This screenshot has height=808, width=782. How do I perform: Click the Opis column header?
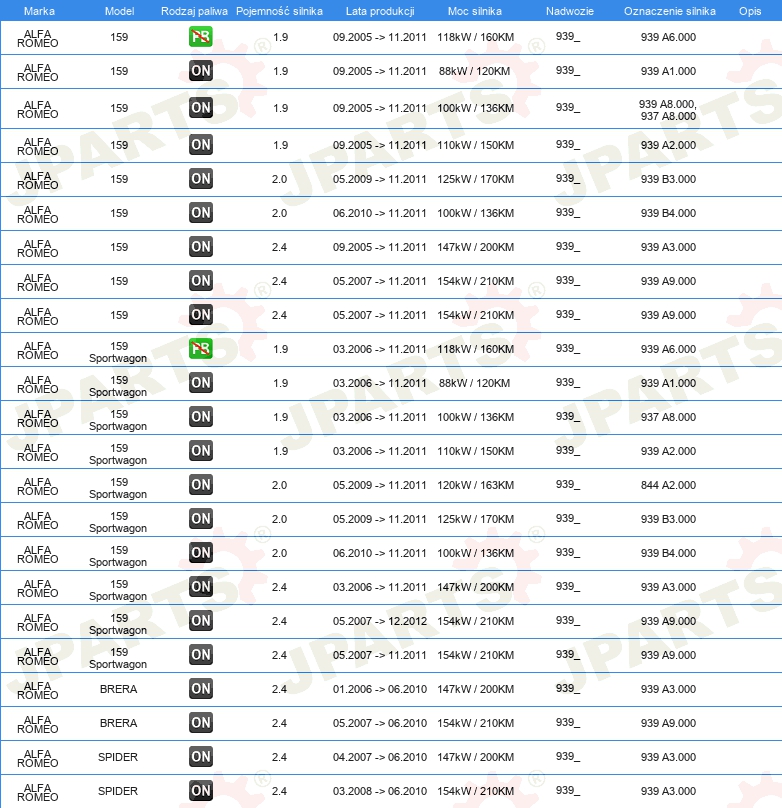point(749,11)
